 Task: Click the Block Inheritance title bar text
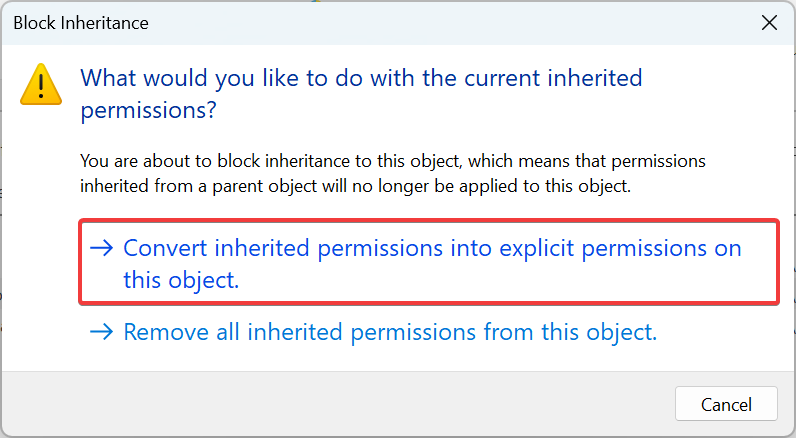(x=81, y=23)
